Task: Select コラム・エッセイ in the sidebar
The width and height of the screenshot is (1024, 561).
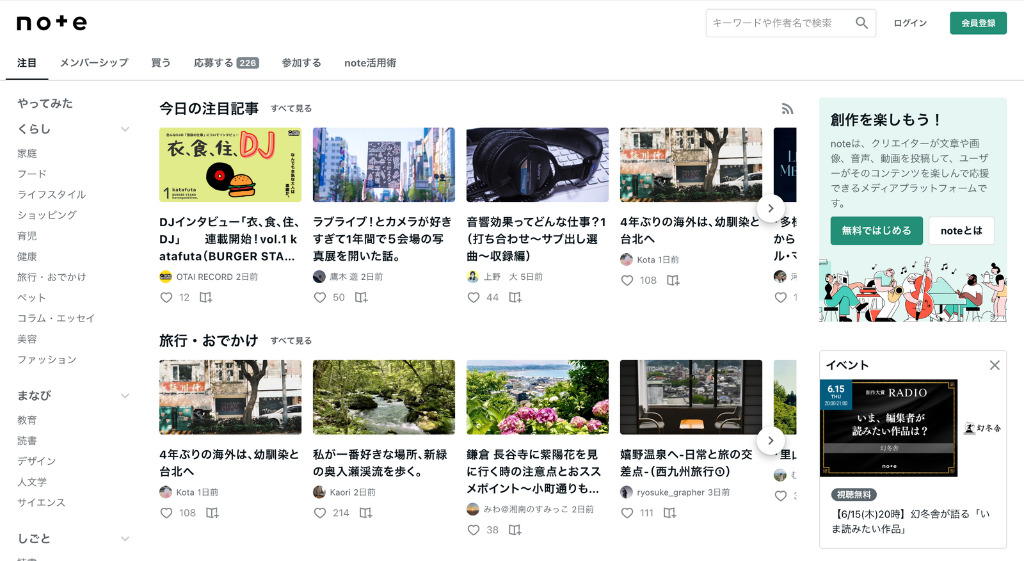Action: pos(56,318)
